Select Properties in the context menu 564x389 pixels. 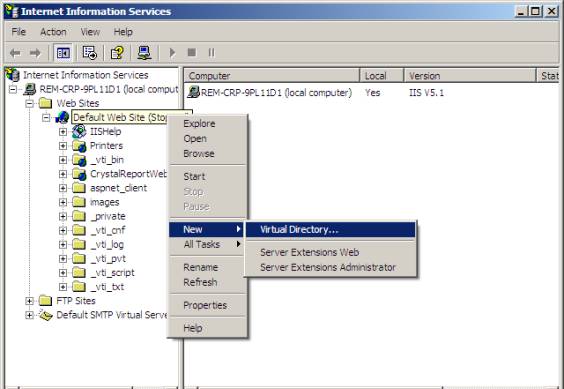click(208, 305)
